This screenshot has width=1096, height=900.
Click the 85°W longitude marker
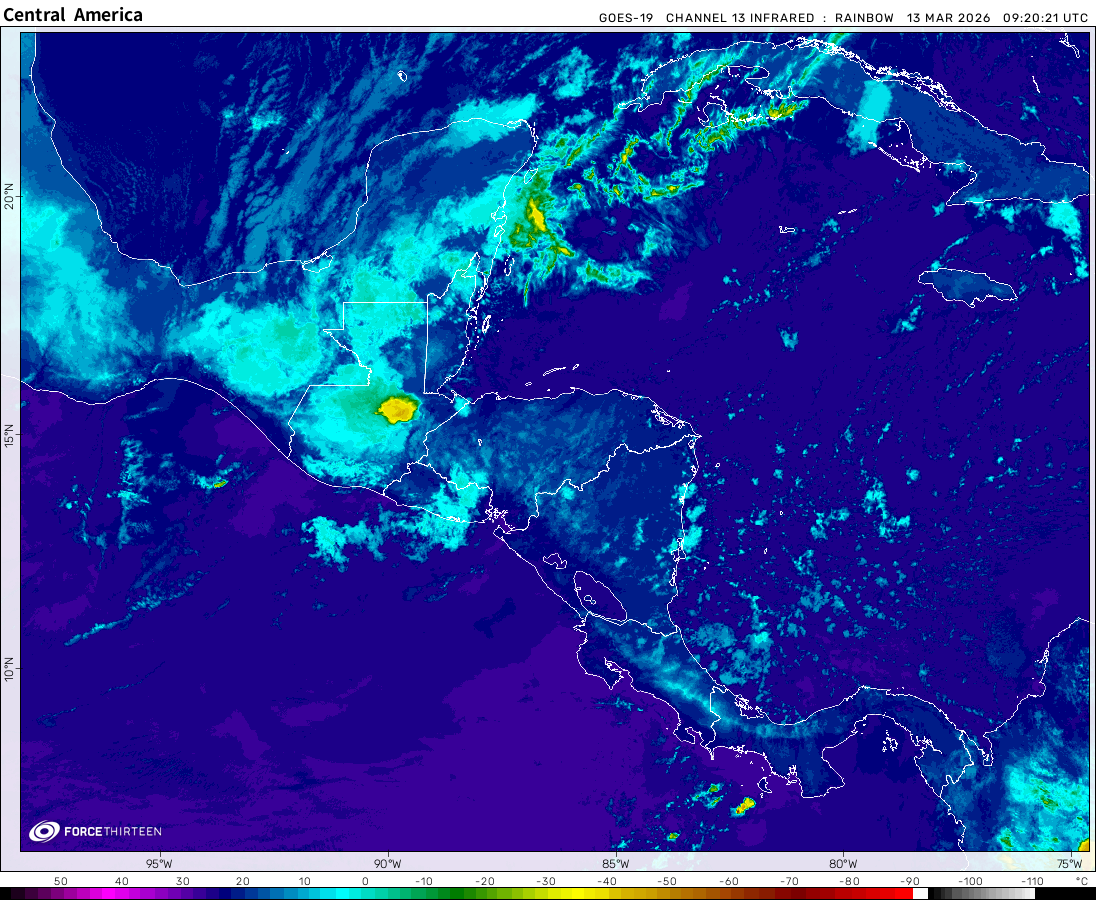click(x=616, y=864)
